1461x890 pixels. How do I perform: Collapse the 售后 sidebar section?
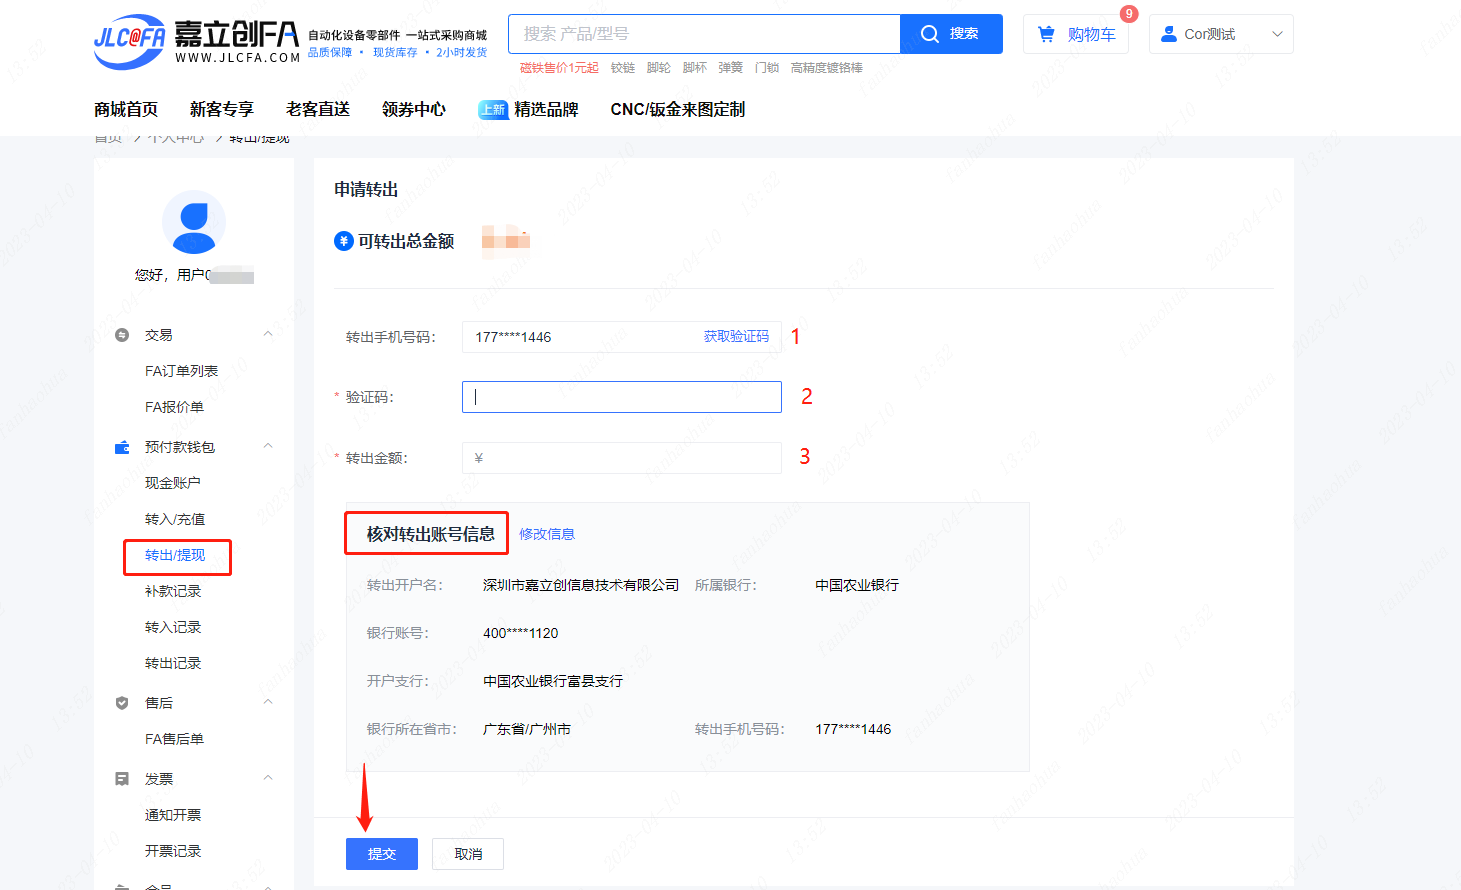pyautogui.click(x=268, y=702)
